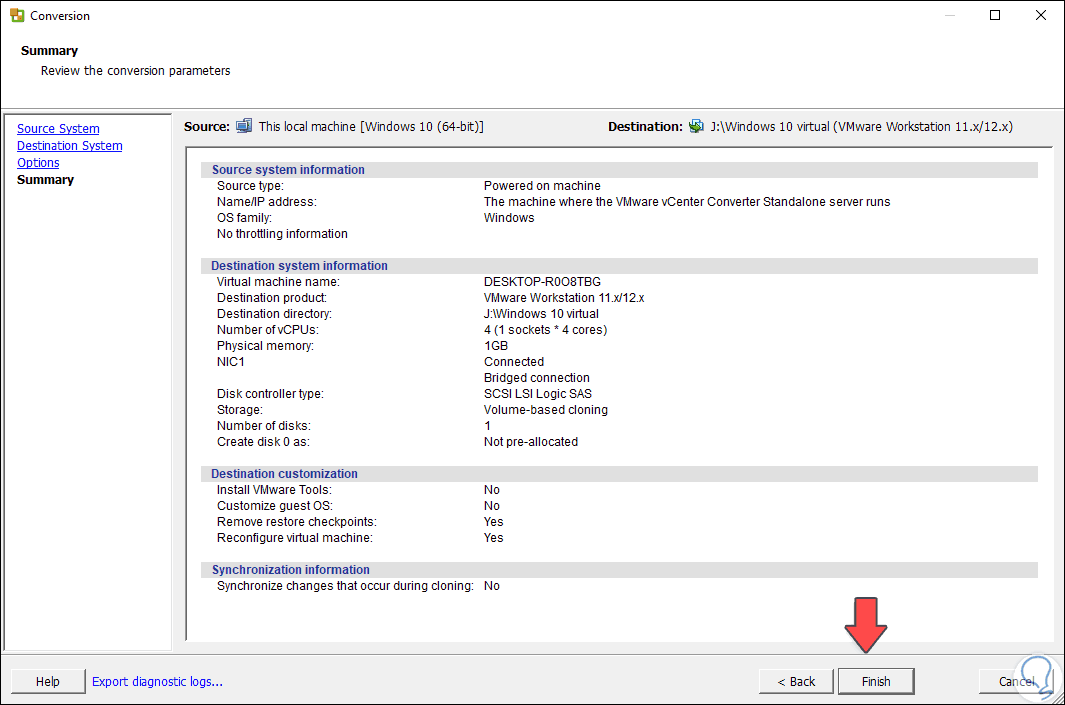Viewport: 1065px width, 705px height.
Task: Click the 'Customize guest OS:' label
Action: pos(274,506)
